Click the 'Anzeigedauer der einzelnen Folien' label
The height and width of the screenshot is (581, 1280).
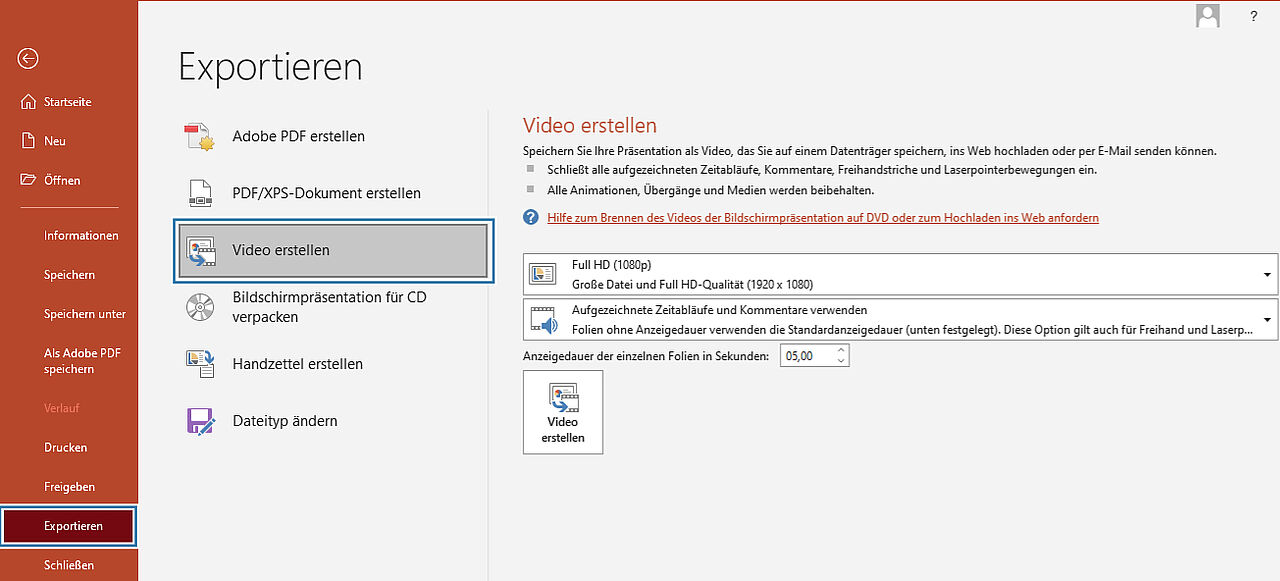(646, 356)
